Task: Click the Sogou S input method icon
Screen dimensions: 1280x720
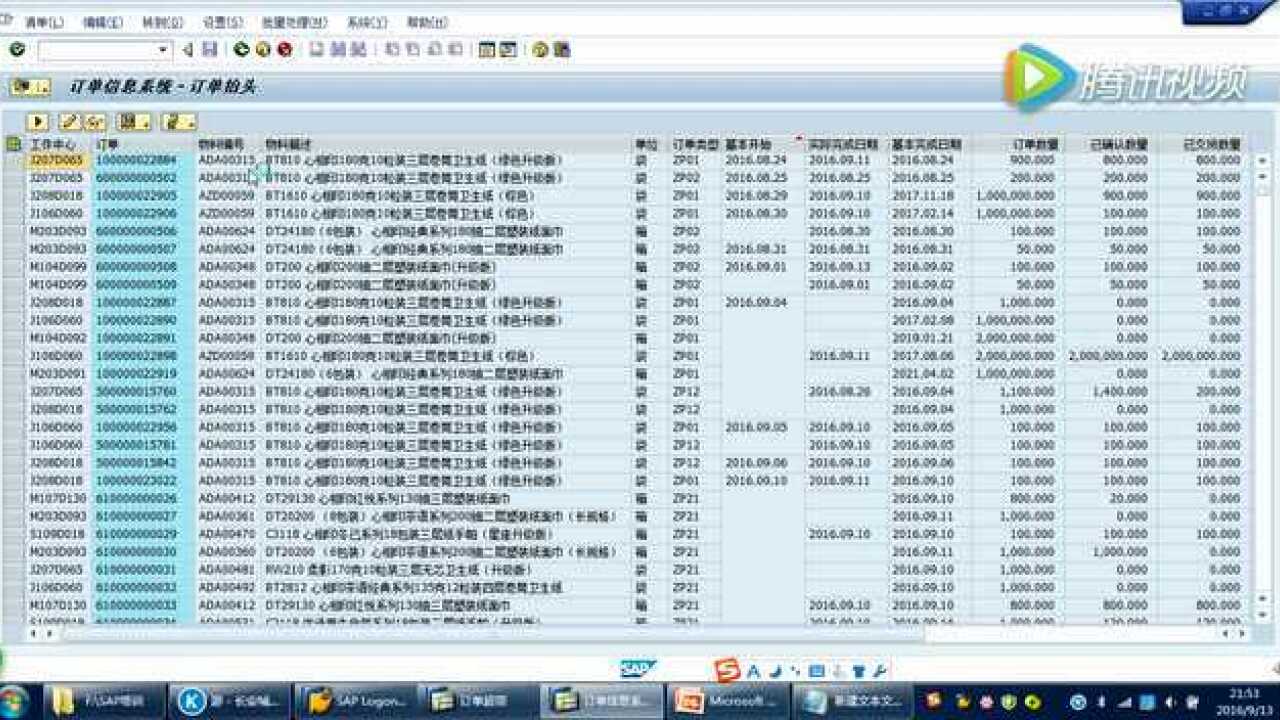Action: (x=727, y=670)
